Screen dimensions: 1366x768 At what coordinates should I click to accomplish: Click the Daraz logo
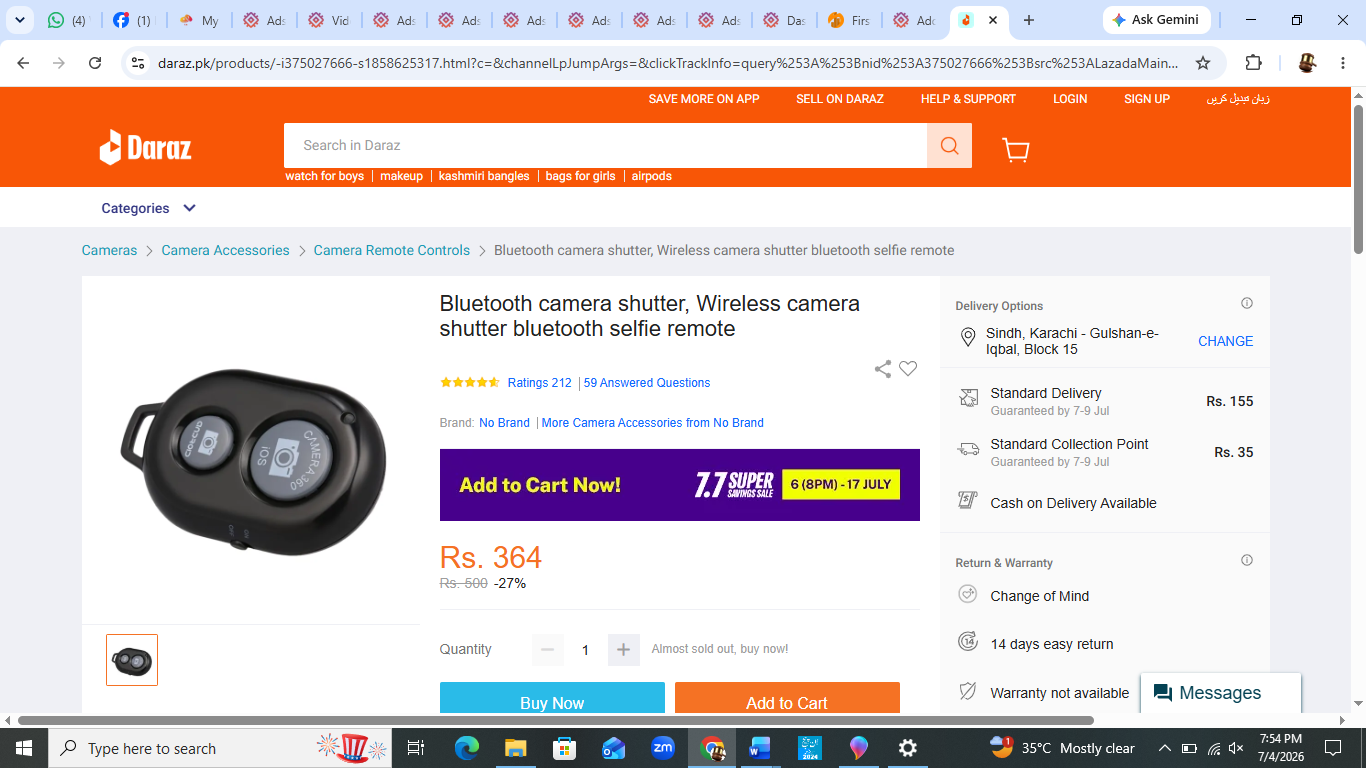145,147
